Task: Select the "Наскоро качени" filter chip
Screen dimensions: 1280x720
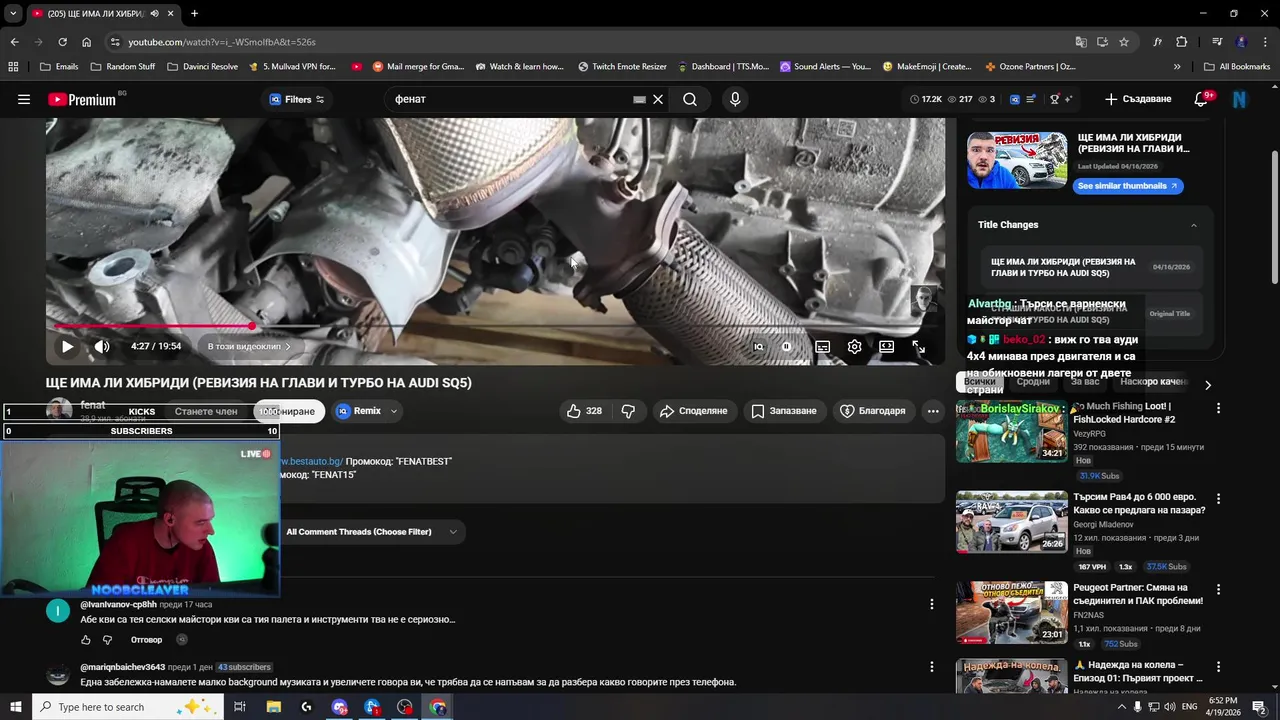Action: [1153, 382]
